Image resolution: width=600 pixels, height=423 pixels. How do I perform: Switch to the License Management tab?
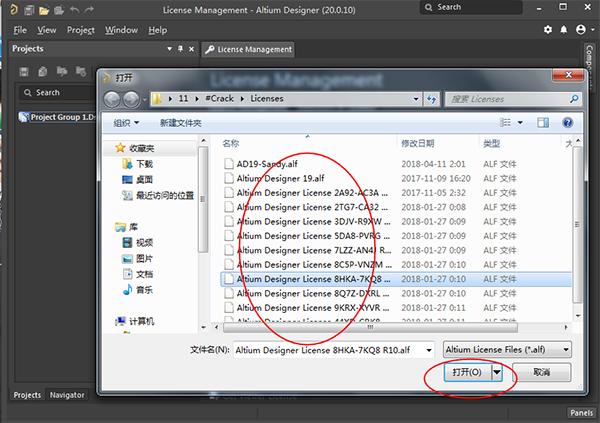pyautogui.click(x=248, y=49)
